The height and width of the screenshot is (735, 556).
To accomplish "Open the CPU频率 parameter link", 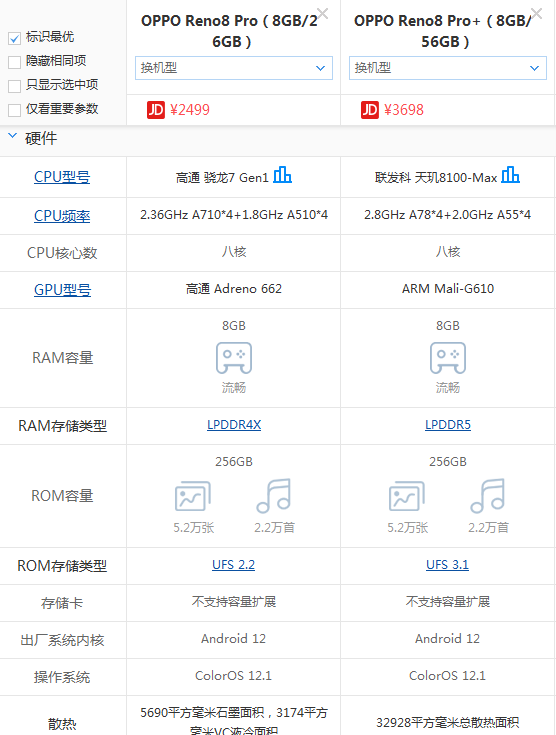I will (62, 216).
